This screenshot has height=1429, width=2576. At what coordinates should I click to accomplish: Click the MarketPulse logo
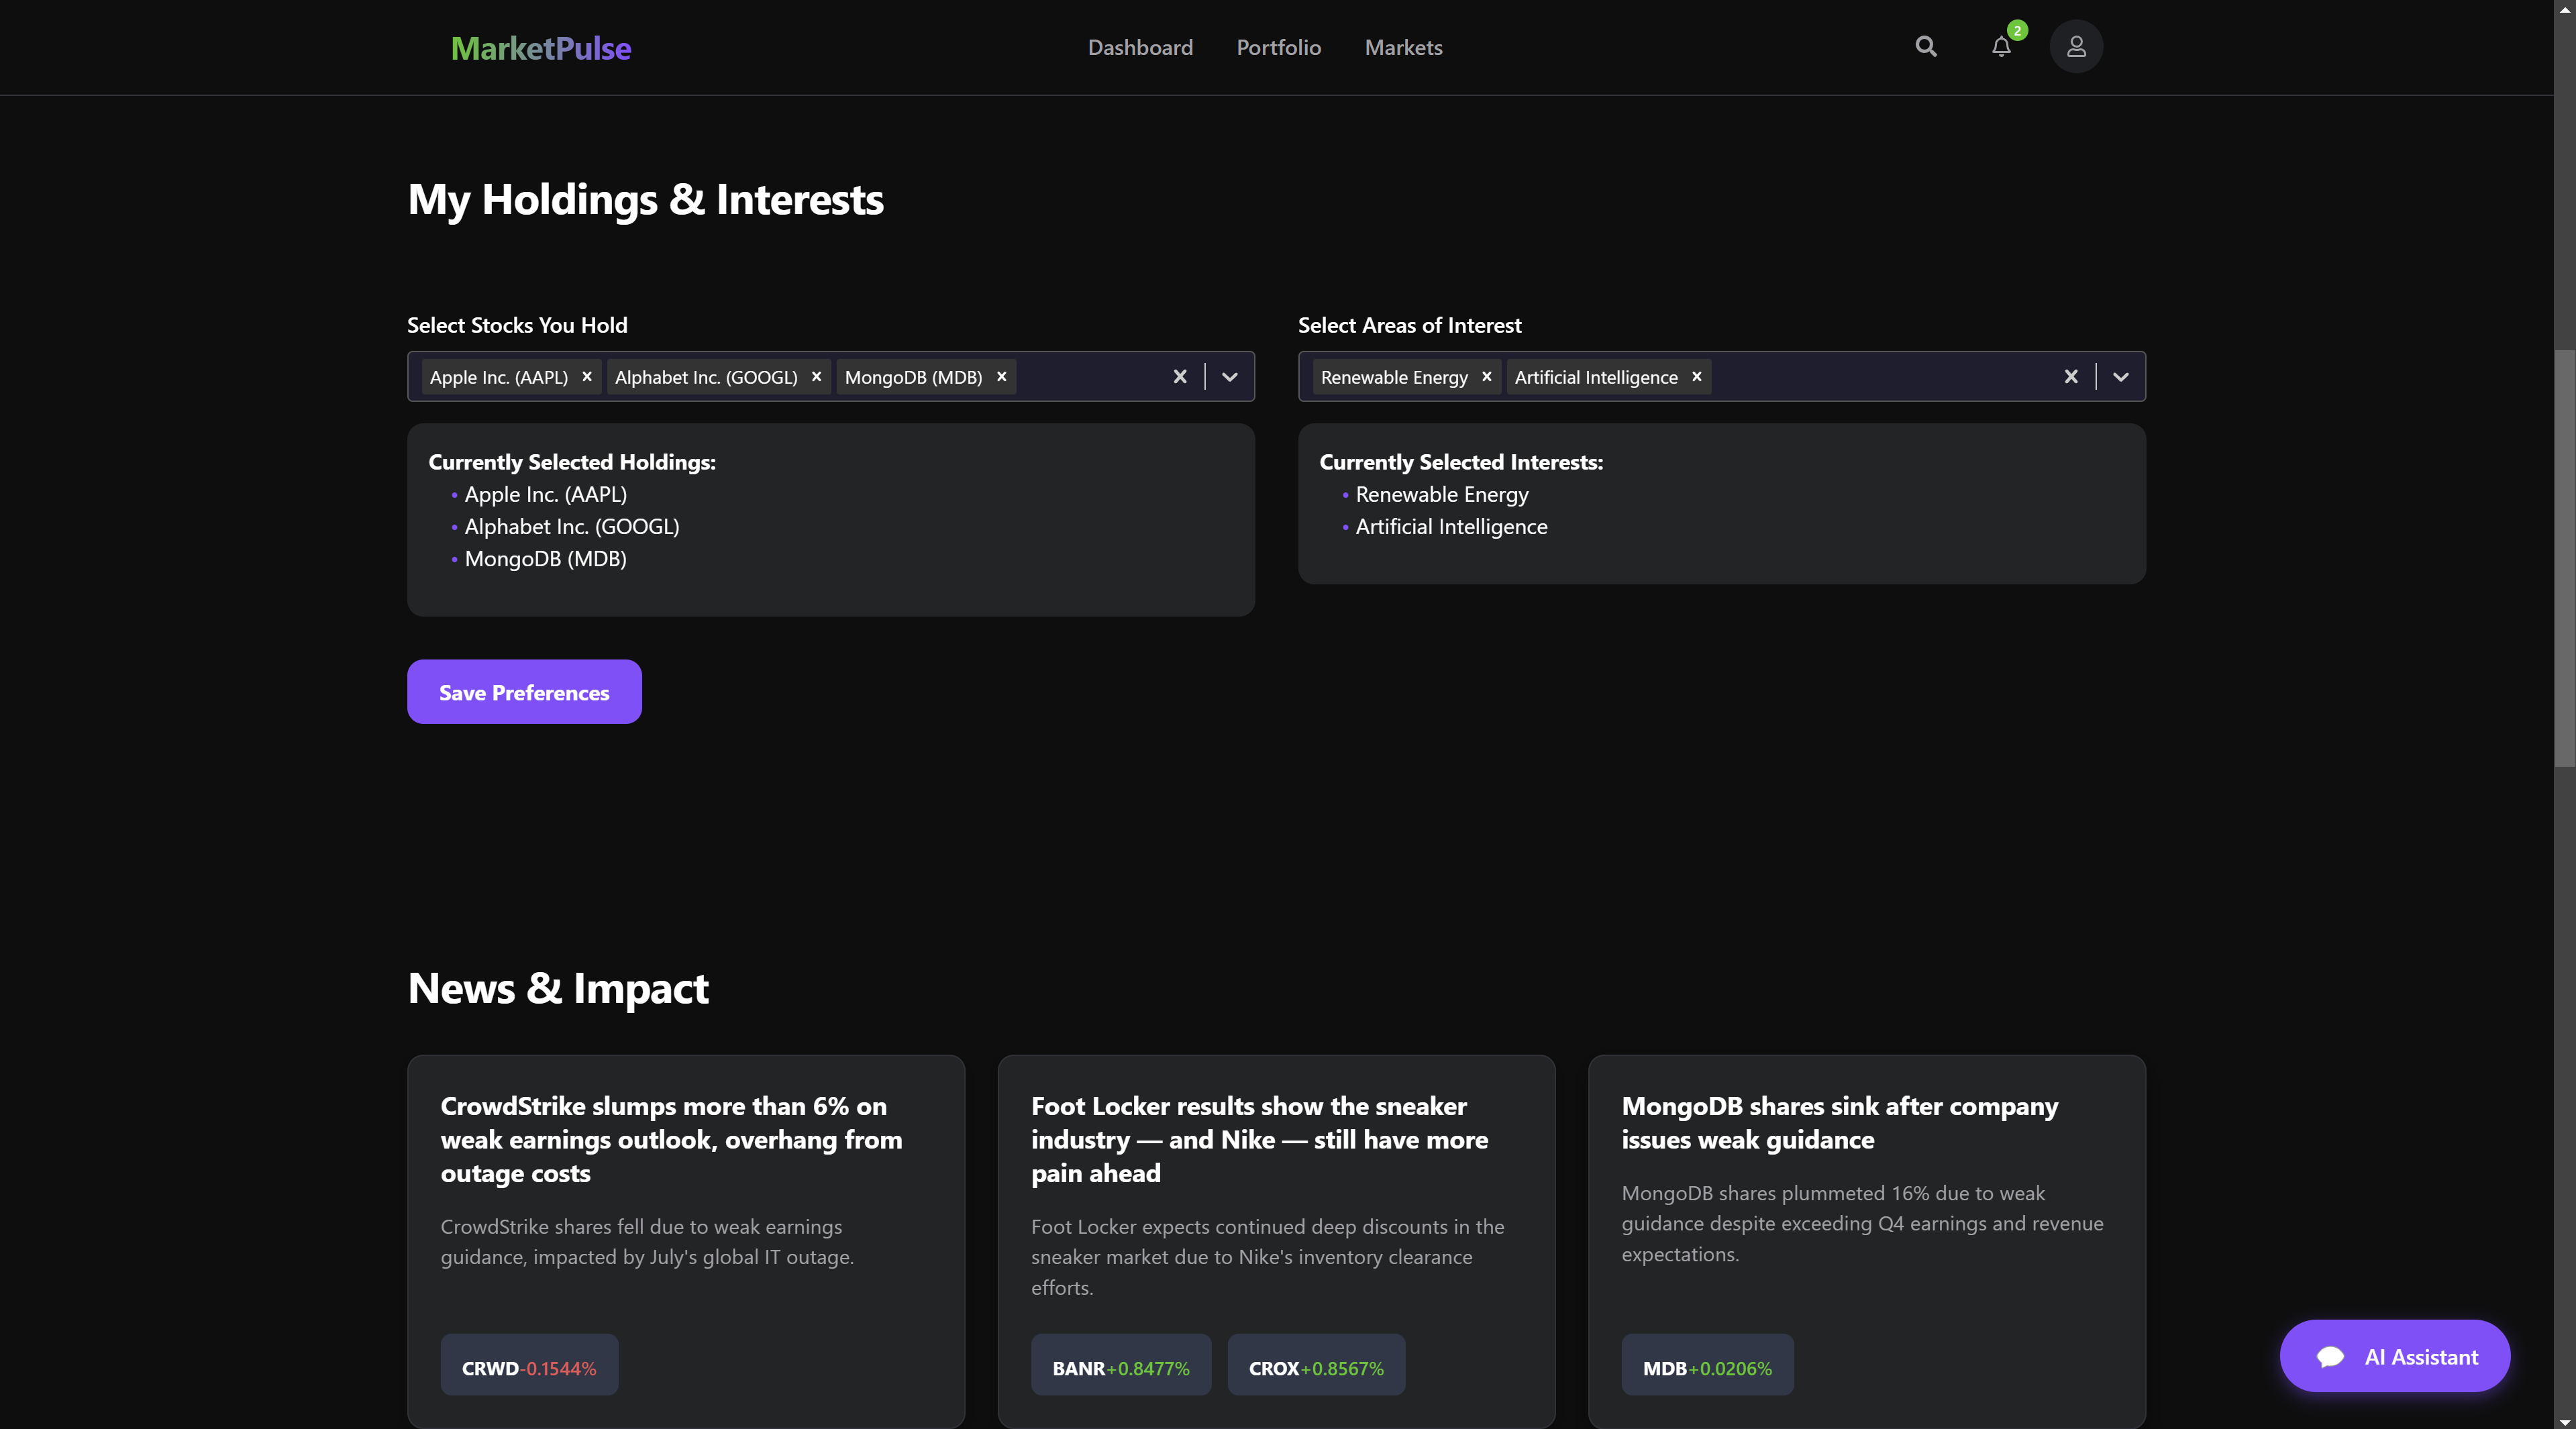pos(541,48)
